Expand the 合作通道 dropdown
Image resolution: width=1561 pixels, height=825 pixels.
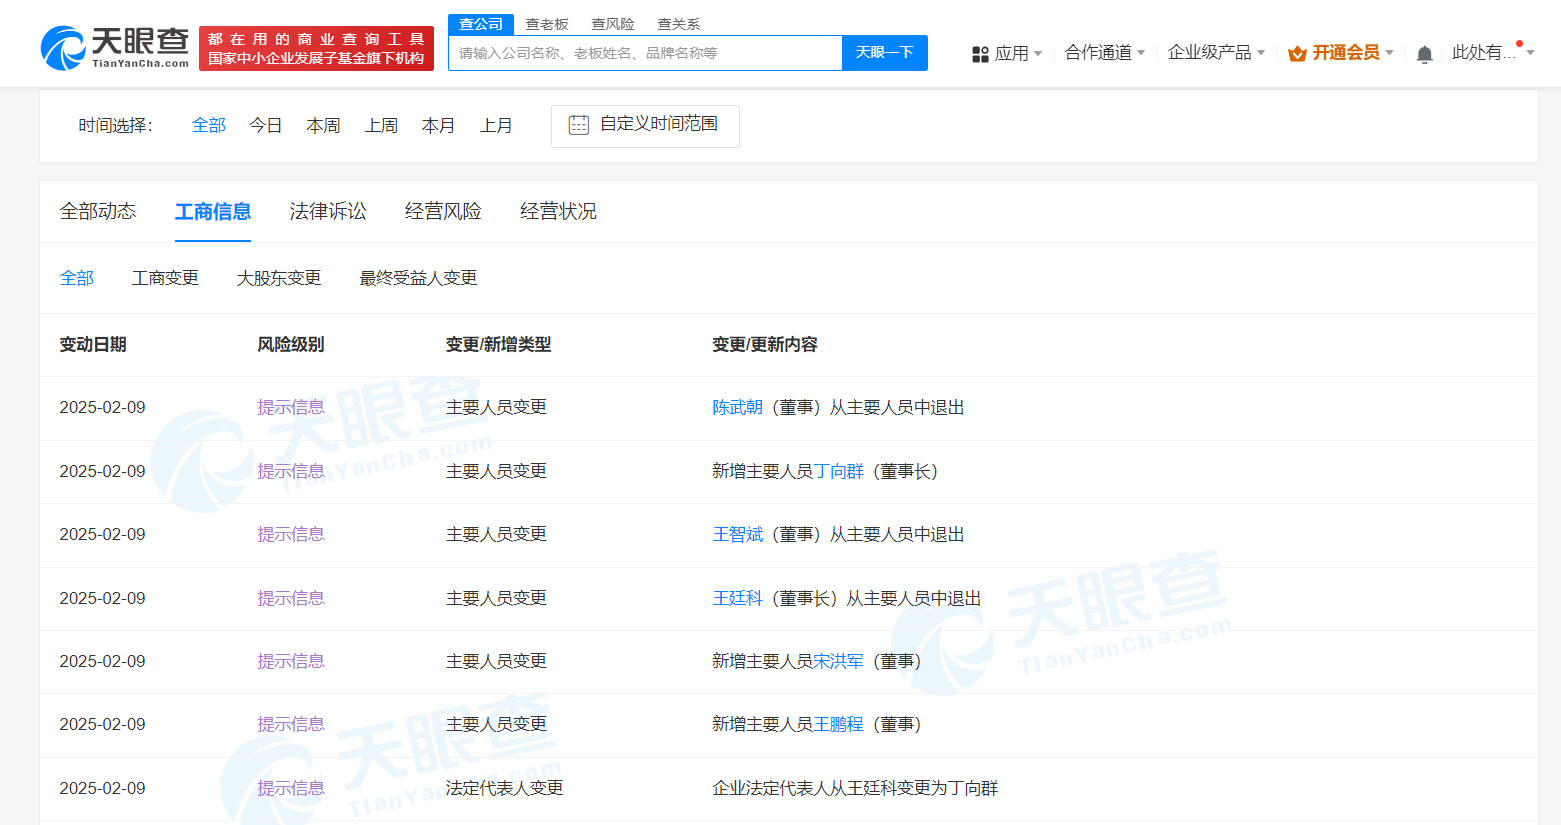pos(1104,52)
